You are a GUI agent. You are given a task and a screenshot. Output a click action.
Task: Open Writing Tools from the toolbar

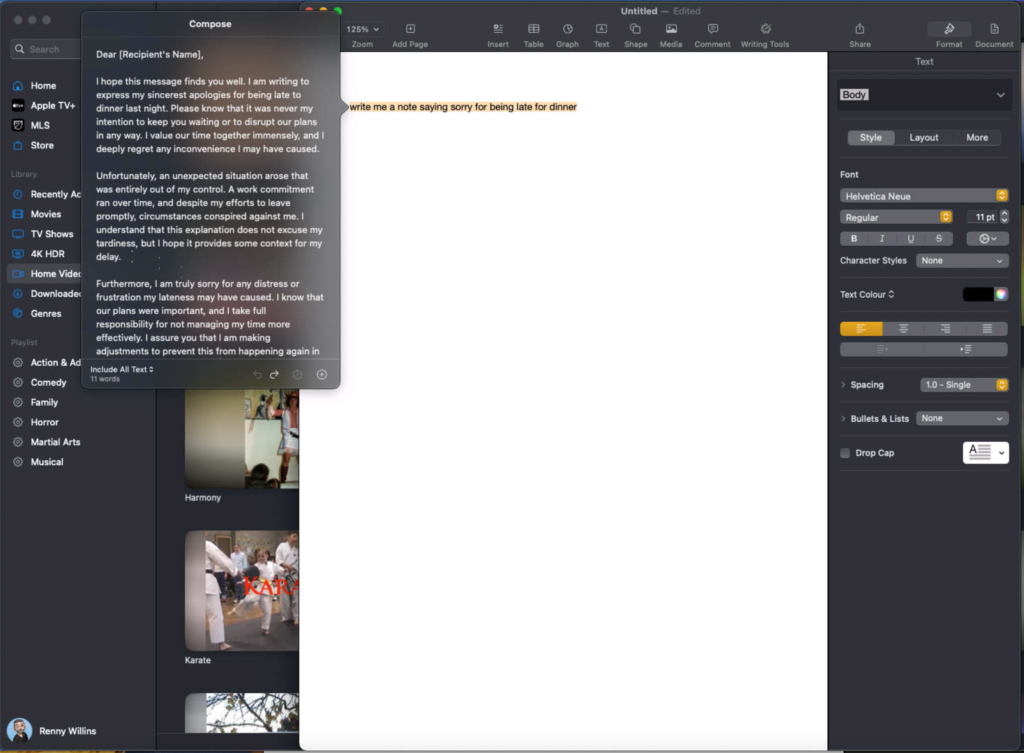coord(765,30)
